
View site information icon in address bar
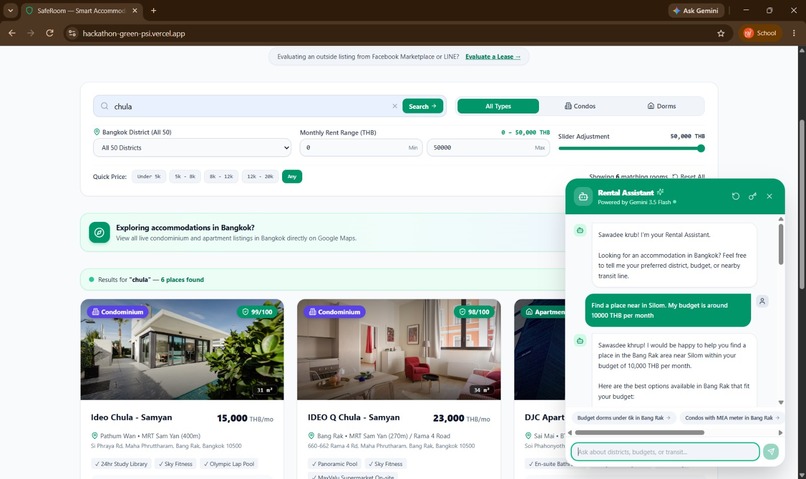(72, 33)
